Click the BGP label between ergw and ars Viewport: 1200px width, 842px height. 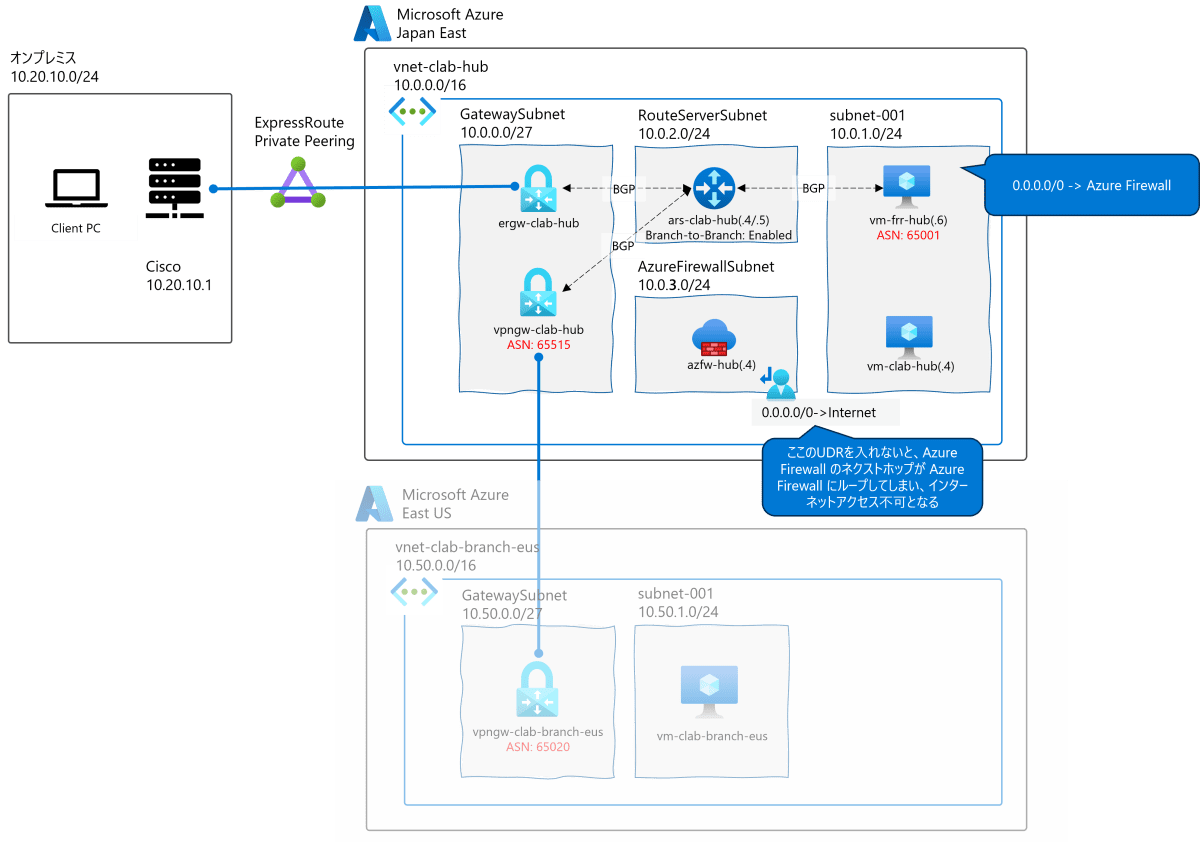click(622, 188)
